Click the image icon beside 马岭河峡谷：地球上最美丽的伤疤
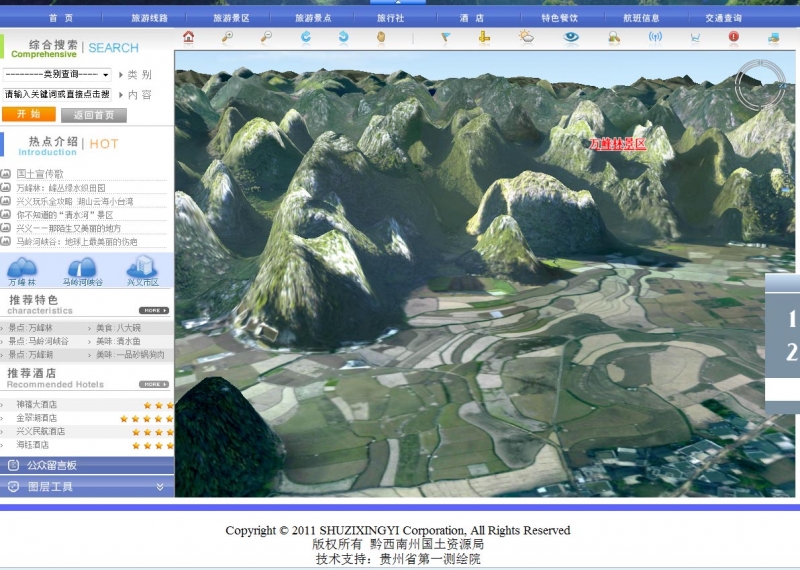The height and width of the screenshot is (570, 800). tap(6, 241)
